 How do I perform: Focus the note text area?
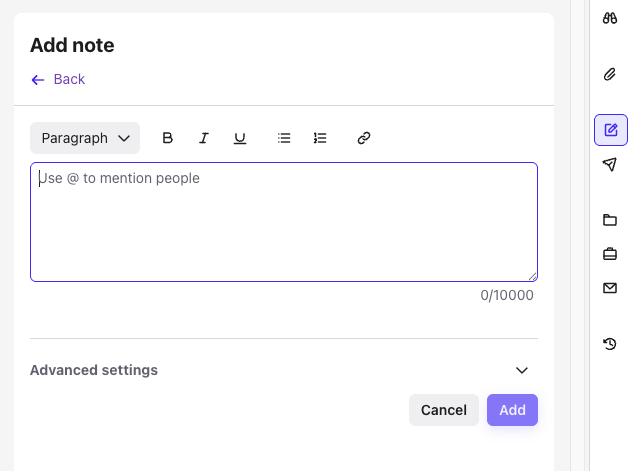point(284,222)
